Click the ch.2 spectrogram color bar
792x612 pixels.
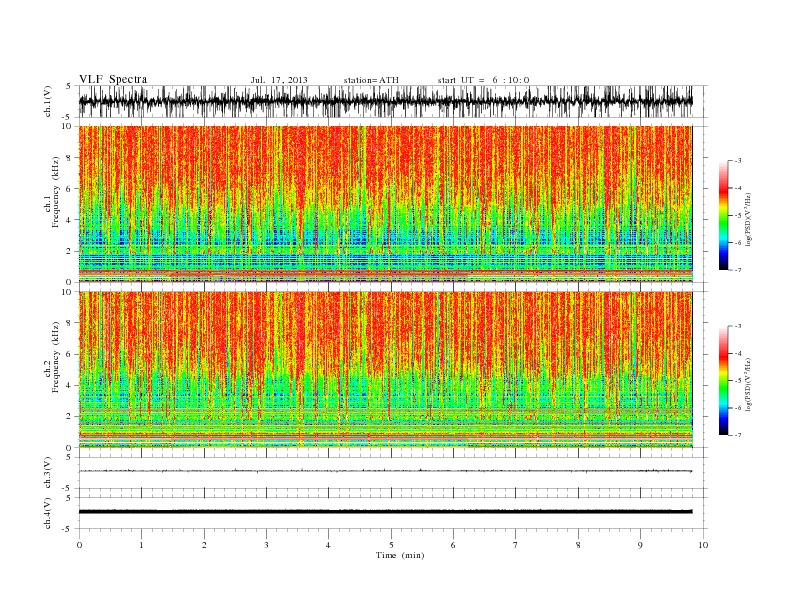[723, 381]
